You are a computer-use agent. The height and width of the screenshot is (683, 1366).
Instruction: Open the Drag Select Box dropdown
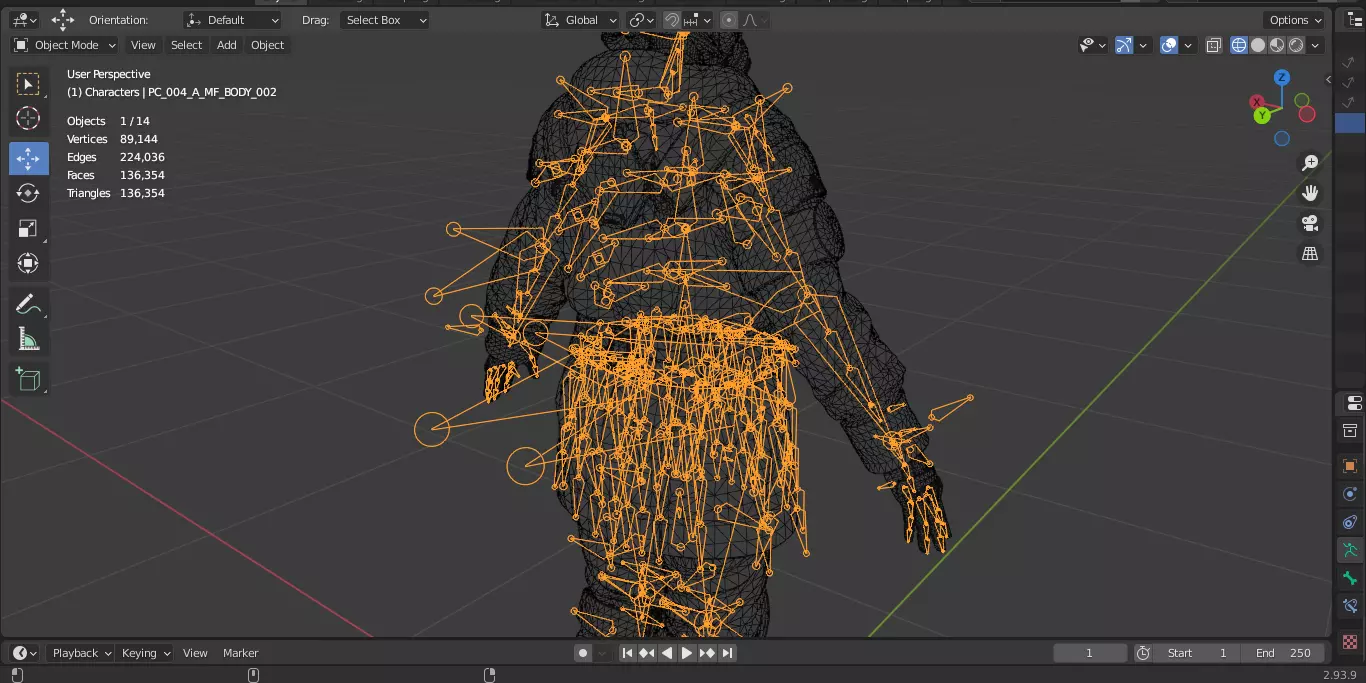384,20
